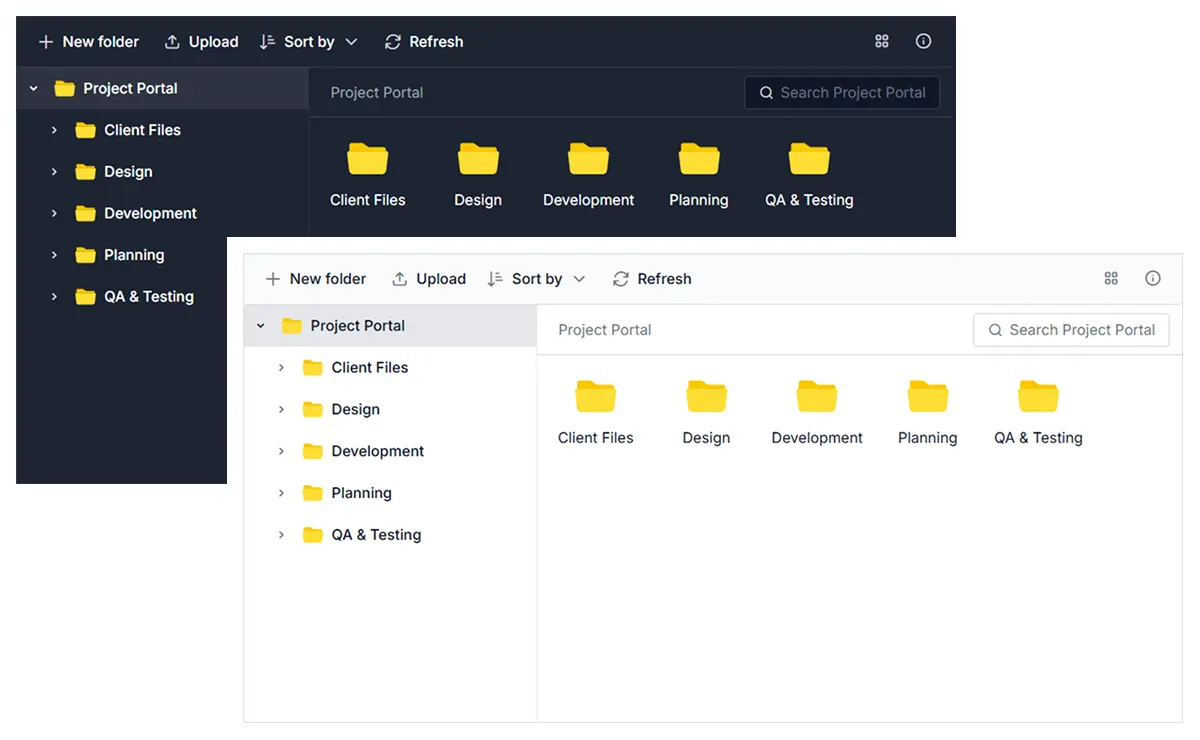Click the light window search field

pos(1071,330)
